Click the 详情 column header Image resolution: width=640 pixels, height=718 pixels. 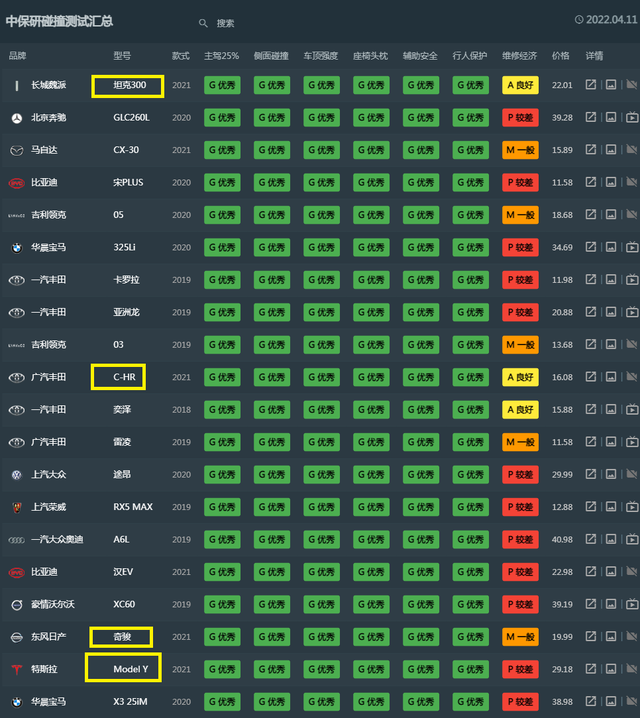[x=594, y=56]
